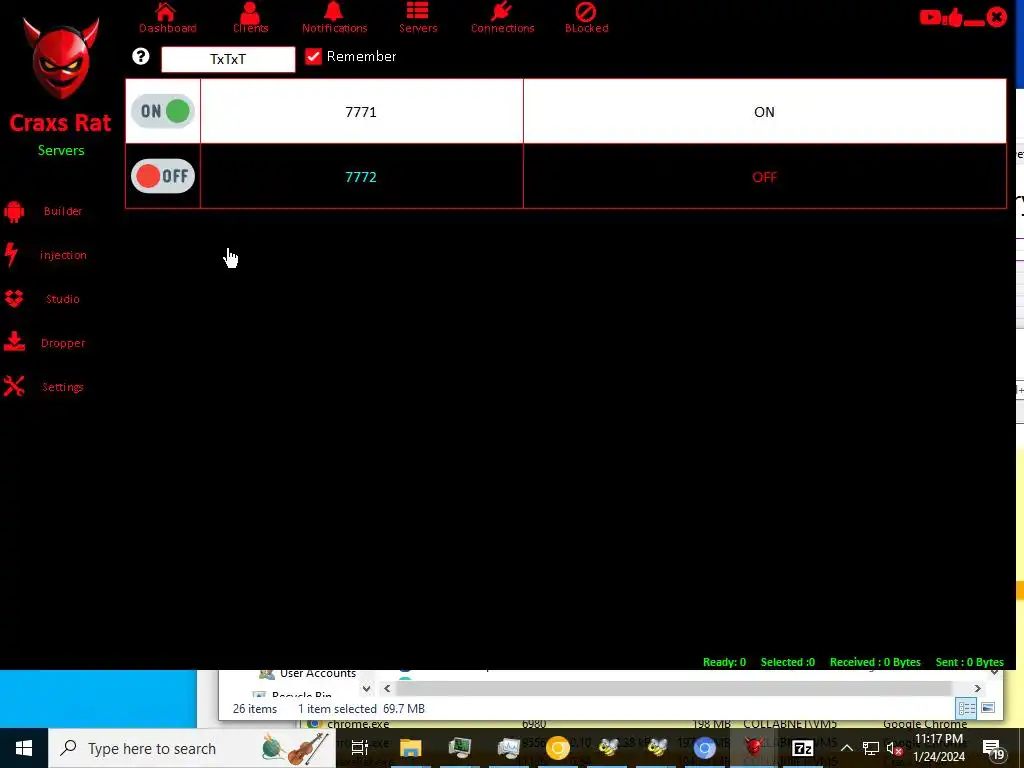
Task: Click the red devil Craxs Rat logo
Action: point(61,57)
